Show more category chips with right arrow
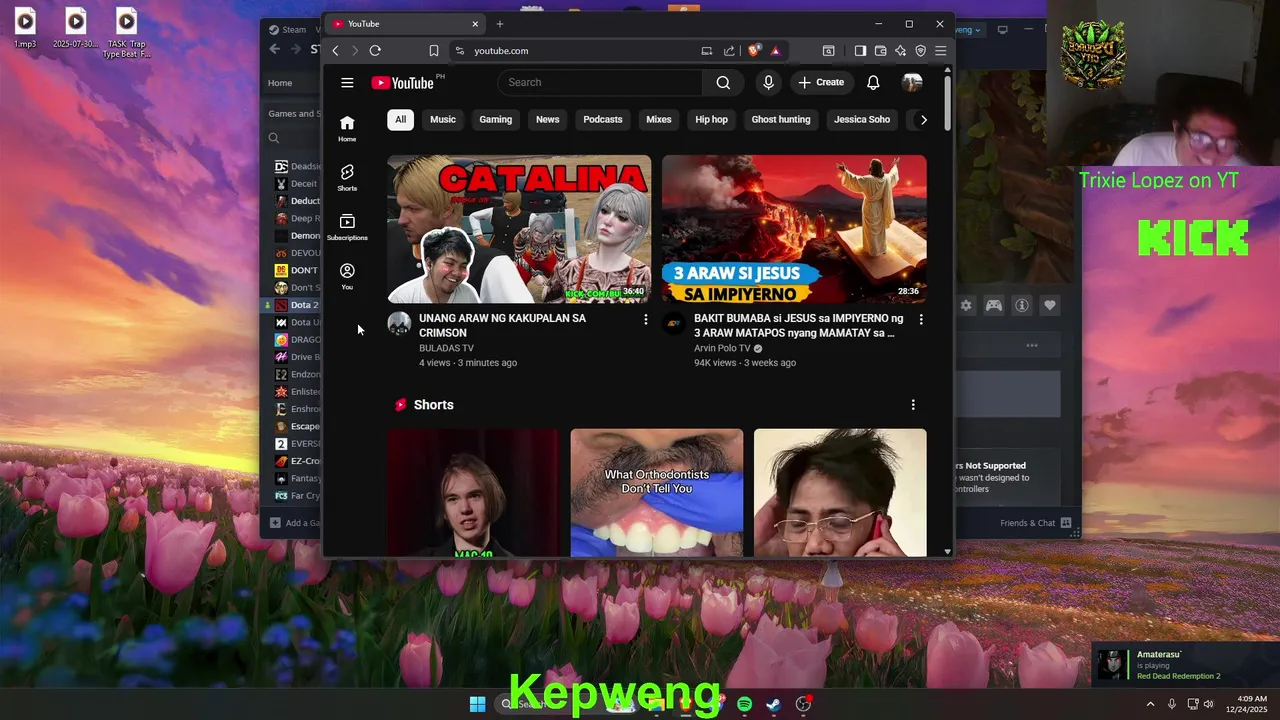The width and height of the screenshot is (1280, 720). [923, 120]
